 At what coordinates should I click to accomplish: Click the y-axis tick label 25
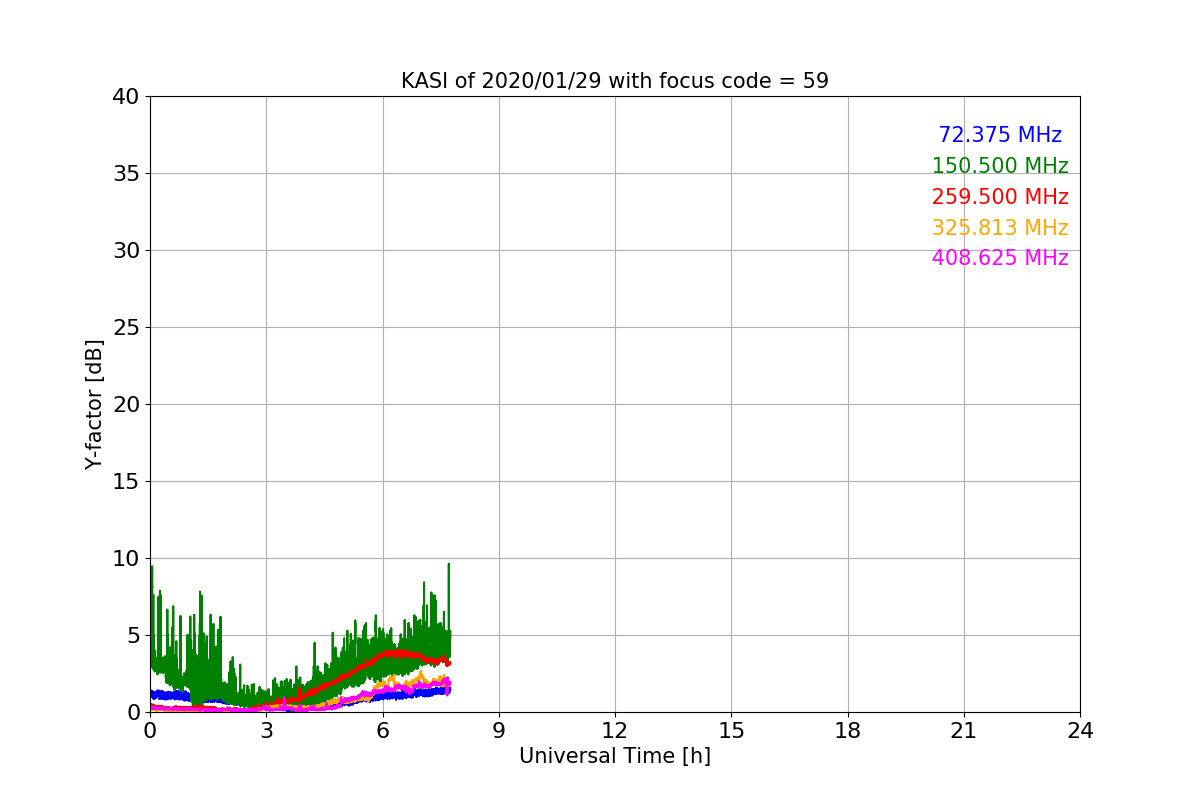(x=125, y=328)
